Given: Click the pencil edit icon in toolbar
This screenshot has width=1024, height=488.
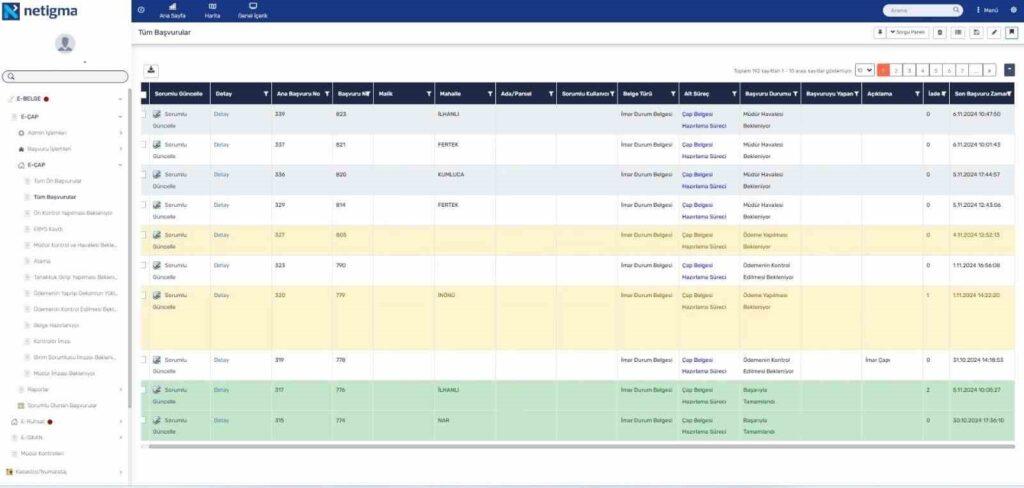Looking at the screenshot, I should (993, 33).
